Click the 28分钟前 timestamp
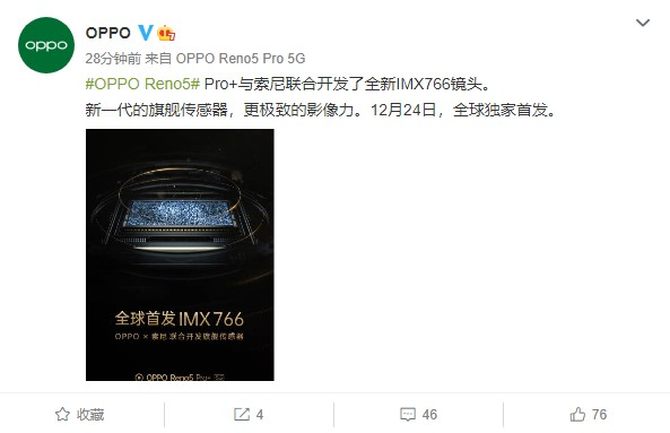 click(113, 58)
